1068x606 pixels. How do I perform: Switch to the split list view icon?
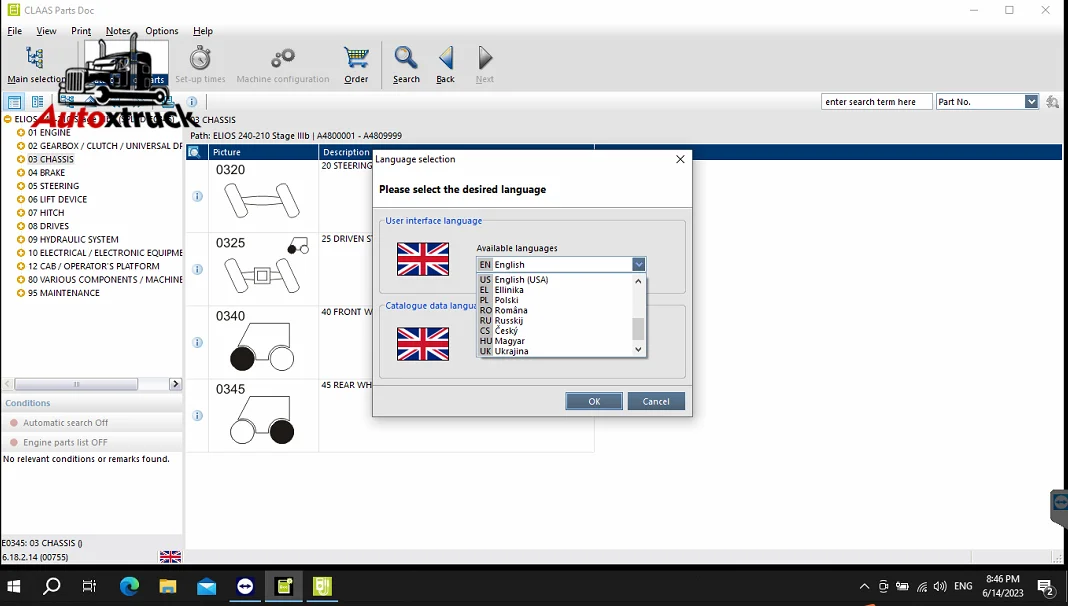pyautogui.click(x=37, y=102)
